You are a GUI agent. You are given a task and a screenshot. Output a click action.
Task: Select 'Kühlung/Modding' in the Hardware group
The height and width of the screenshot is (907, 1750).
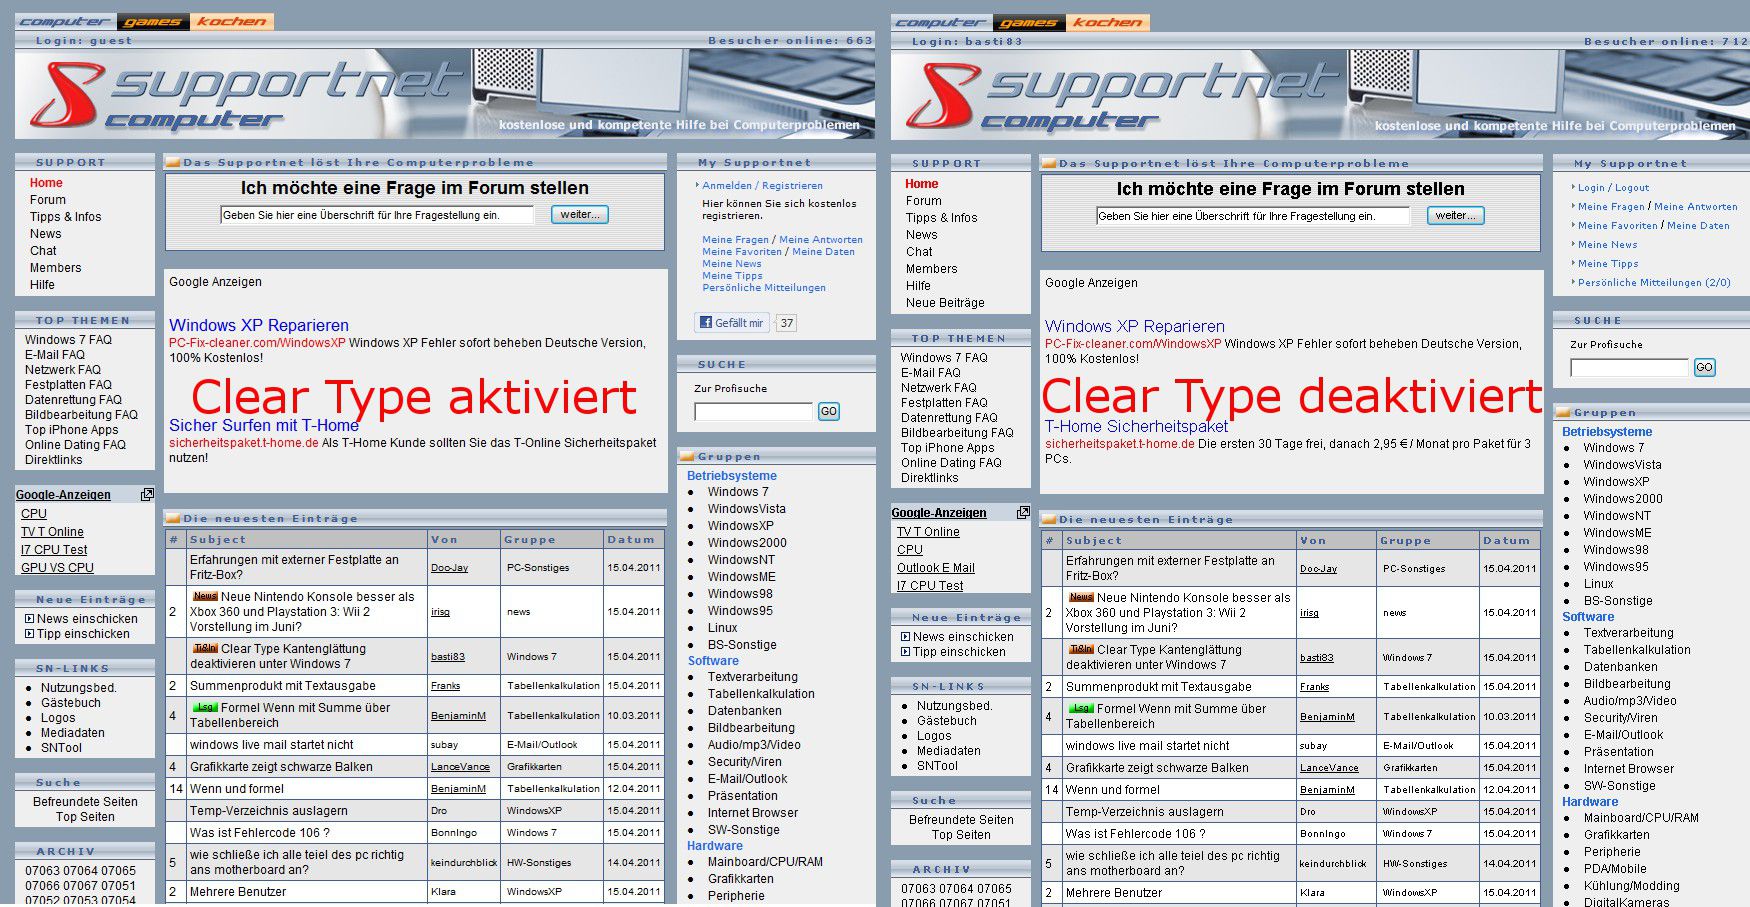coord(1631,885)
